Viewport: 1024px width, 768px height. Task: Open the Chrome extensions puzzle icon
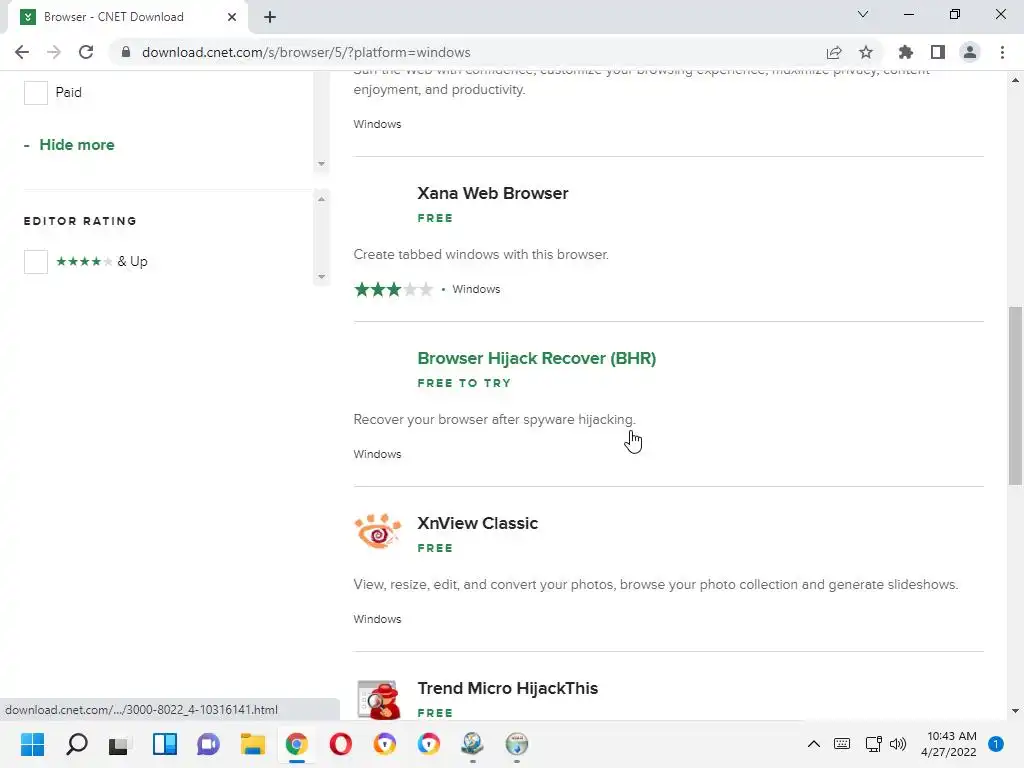(906, 52)
